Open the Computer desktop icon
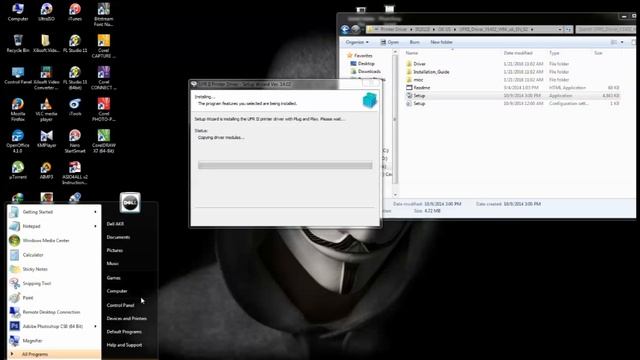 [18, 12]
